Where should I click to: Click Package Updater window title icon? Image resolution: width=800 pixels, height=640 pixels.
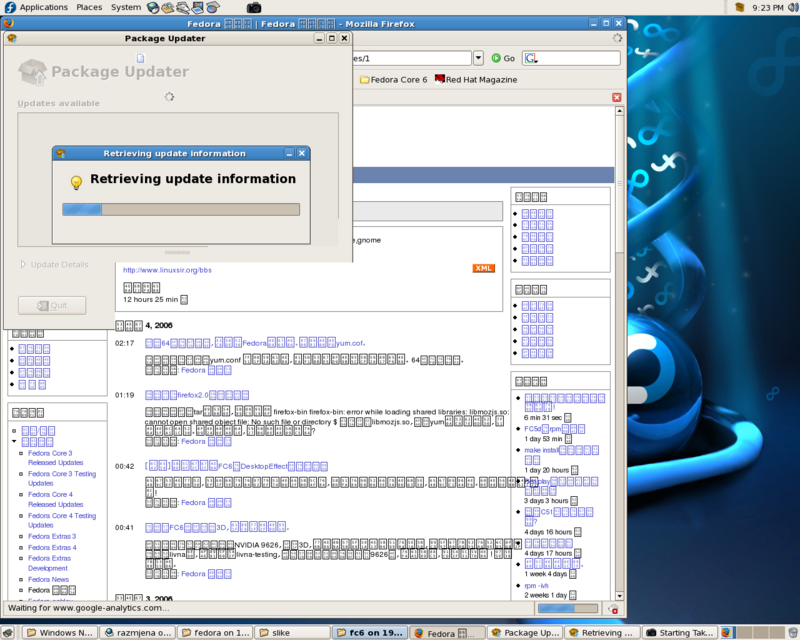click(12, 38)
